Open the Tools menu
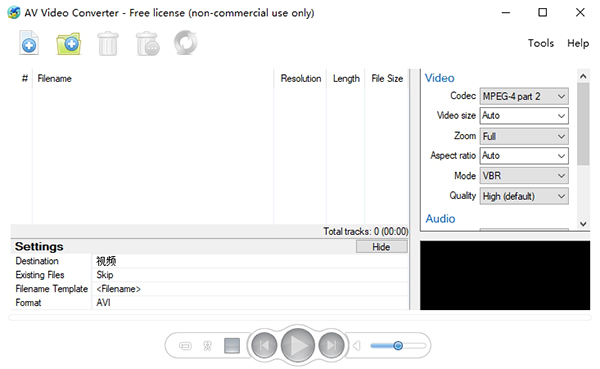Screen dimensions: 600x369 [x=541, y=43]
